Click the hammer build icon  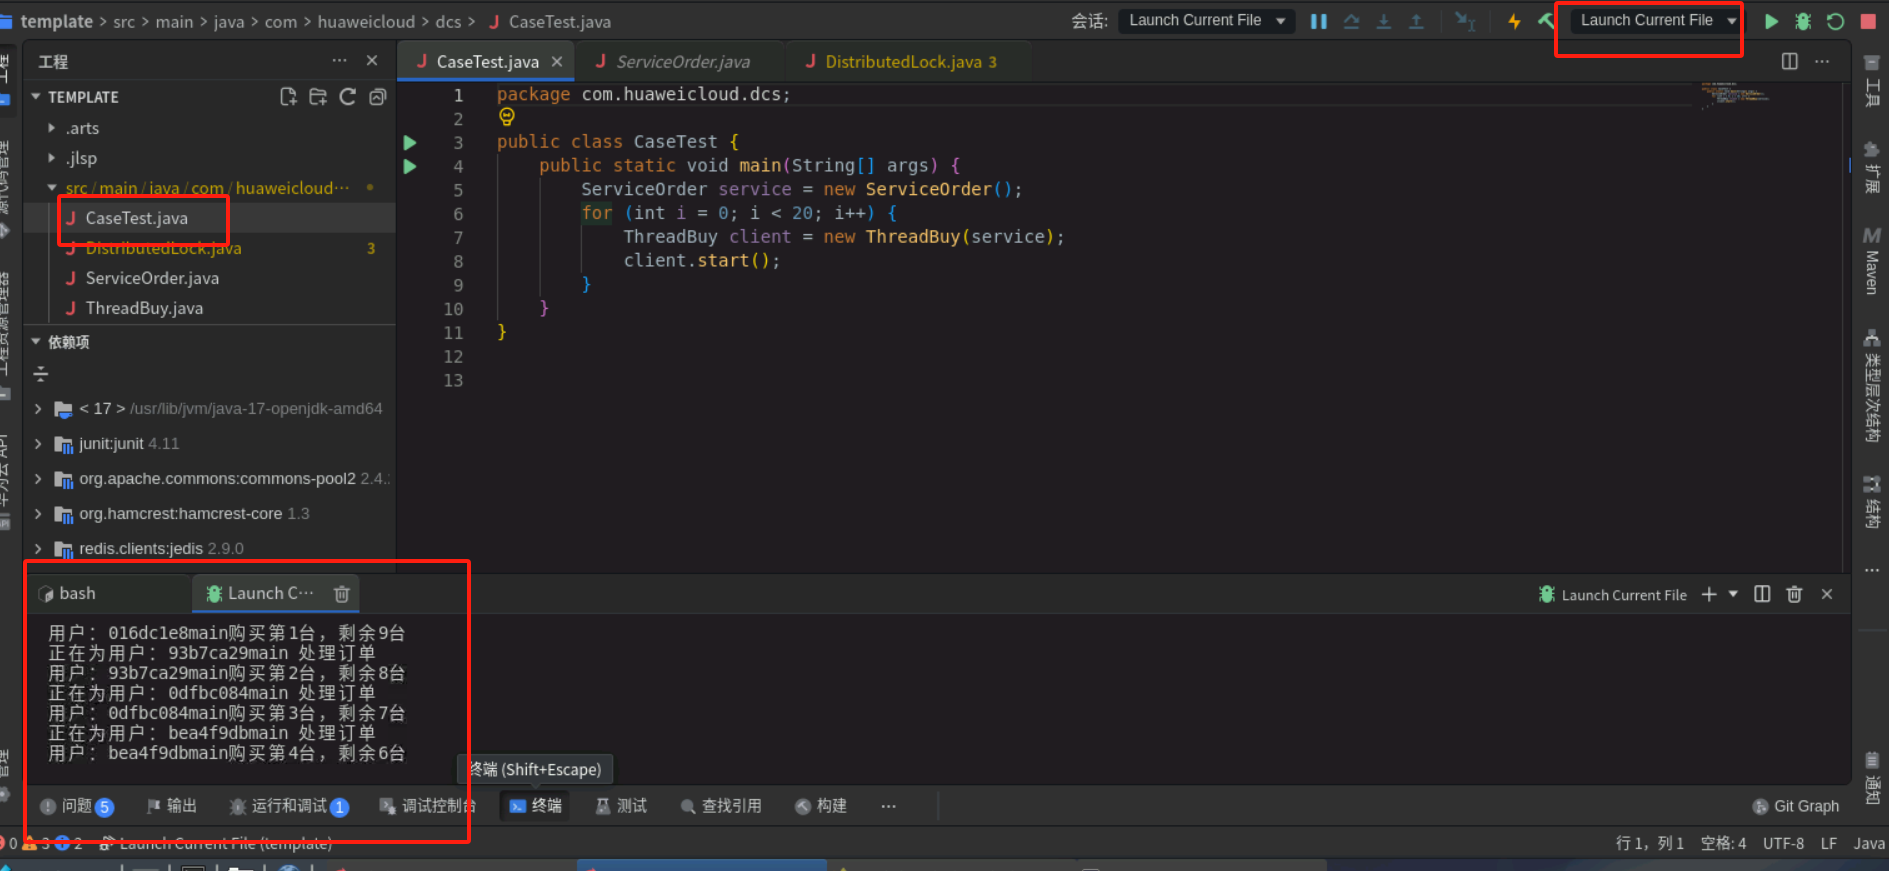click(1546, 21)
